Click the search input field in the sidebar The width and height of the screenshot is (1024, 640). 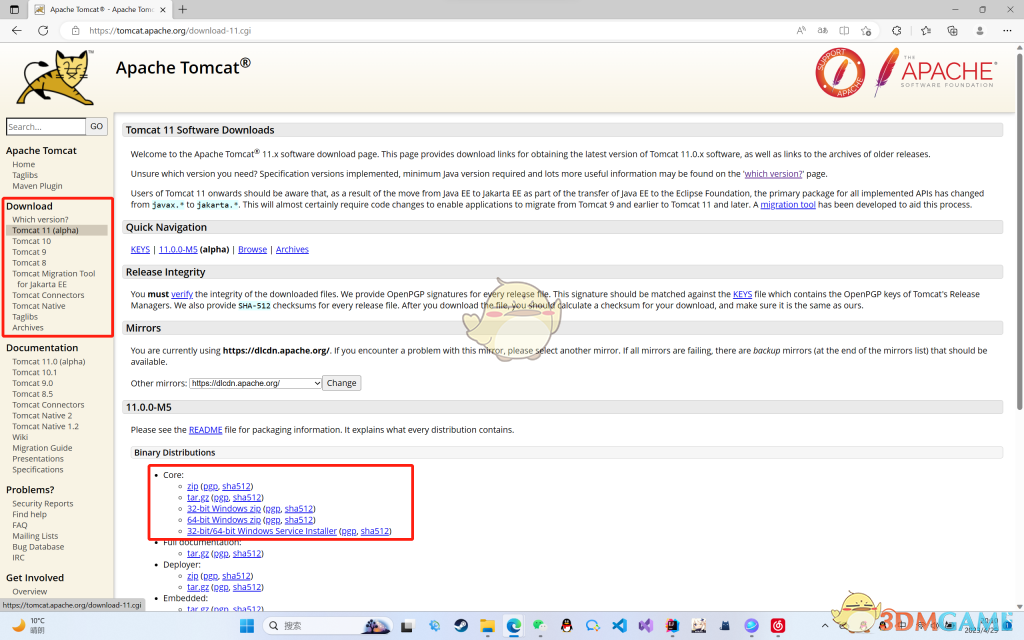tap(46, 126)
